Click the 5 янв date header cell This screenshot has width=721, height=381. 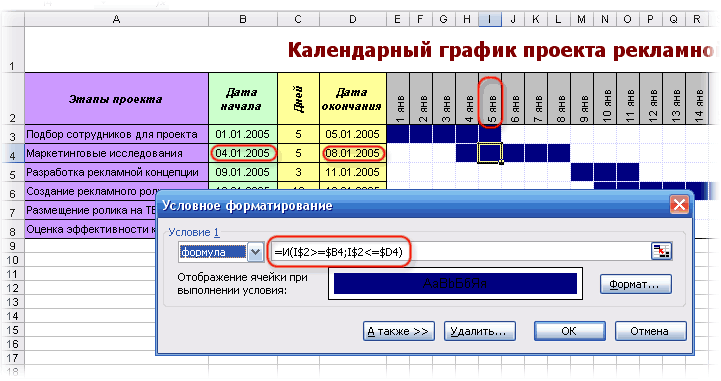(x=490, y=99)
